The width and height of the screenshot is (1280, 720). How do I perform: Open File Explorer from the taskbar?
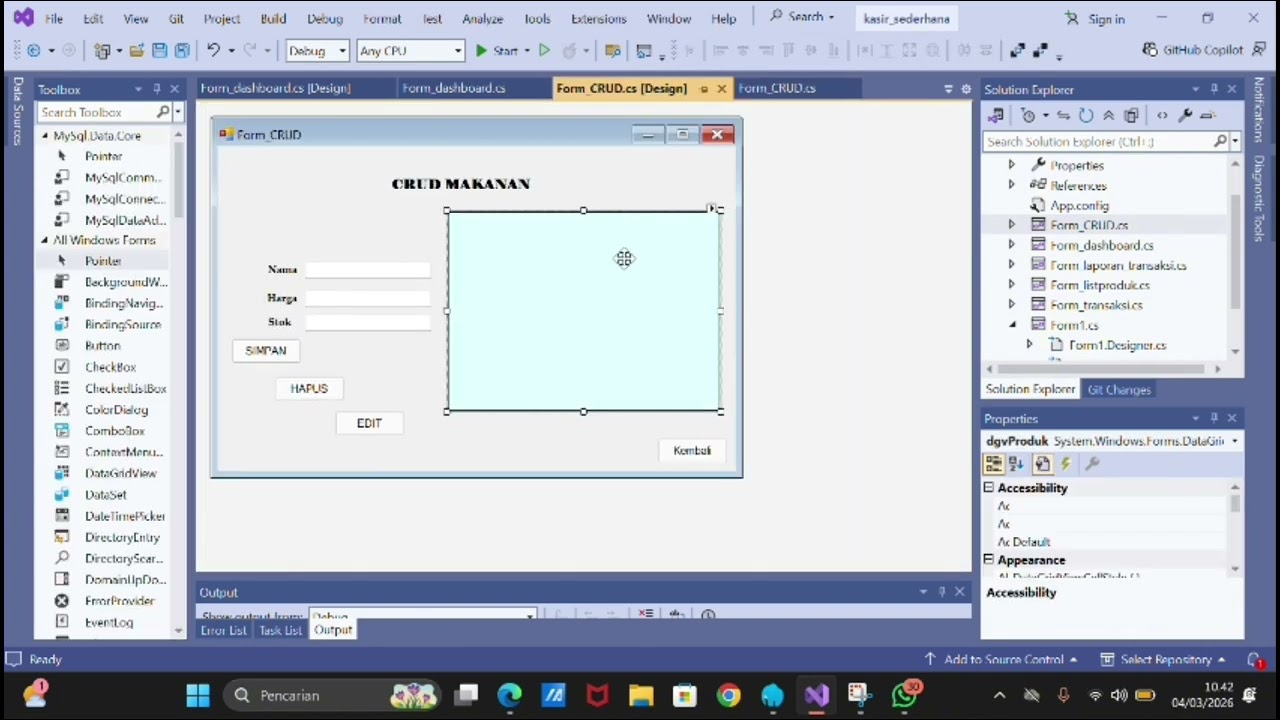point(641,696)
